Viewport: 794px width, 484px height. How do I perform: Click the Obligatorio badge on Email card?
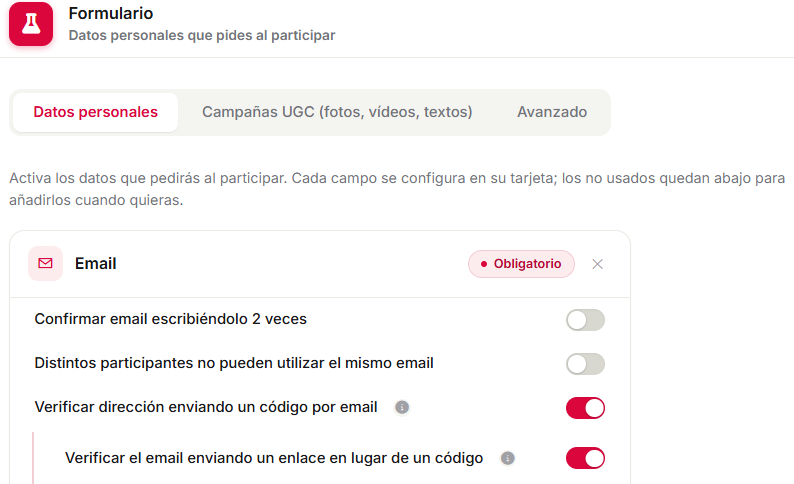click(521, 264)
